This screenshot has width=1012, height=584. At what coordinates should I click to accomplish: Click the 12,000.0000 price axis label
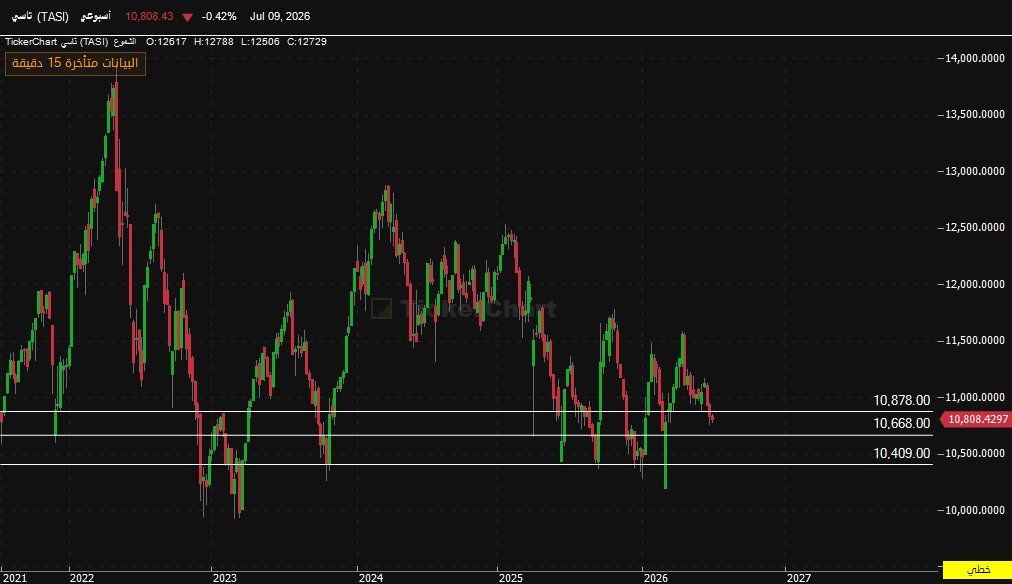click(x=975, y=284)
